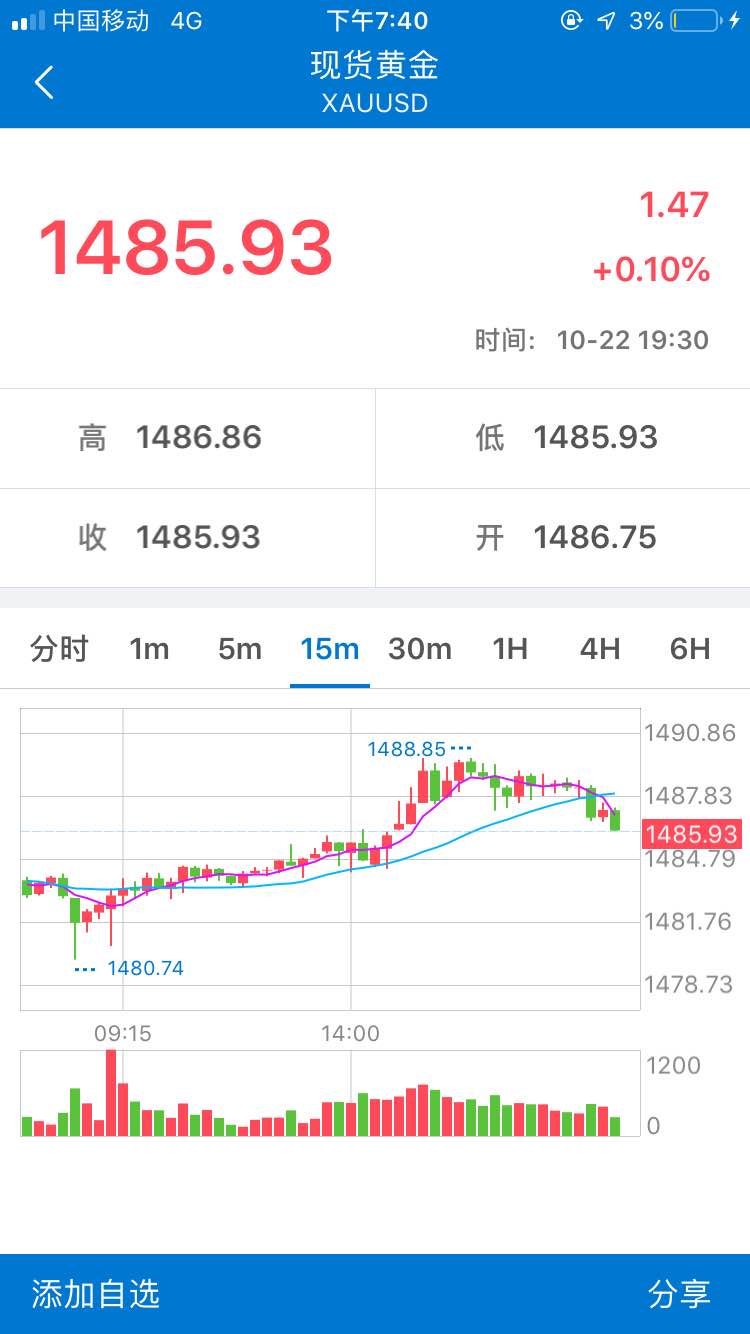
Task: Tap the 1480.74 low marker on chart
Action: click(x=145, y=968)
